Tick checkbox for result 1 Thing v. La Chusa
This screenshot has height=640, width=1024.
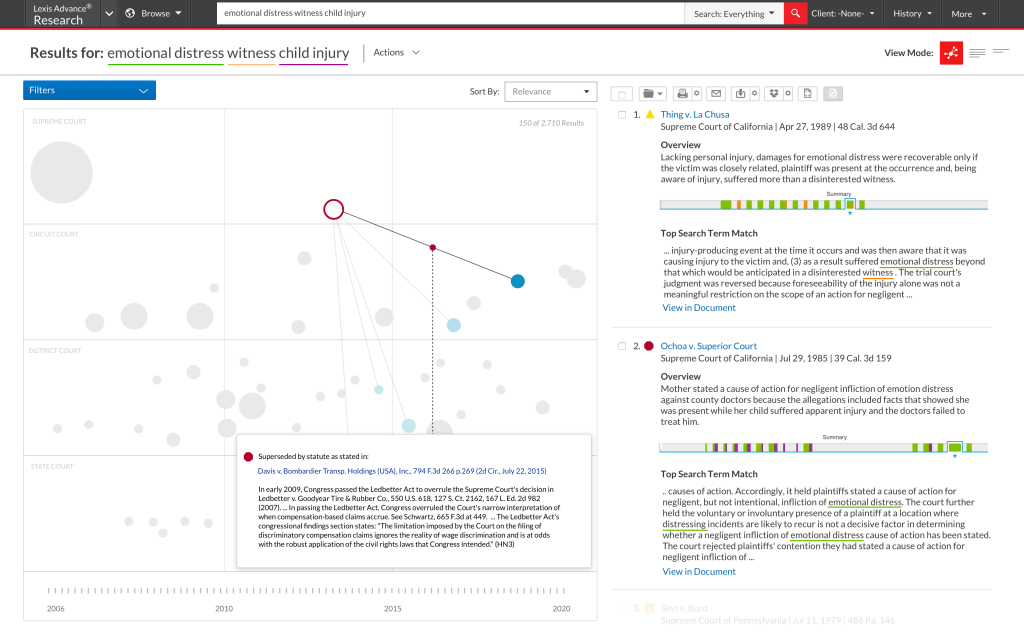click(x=622, y=115)
